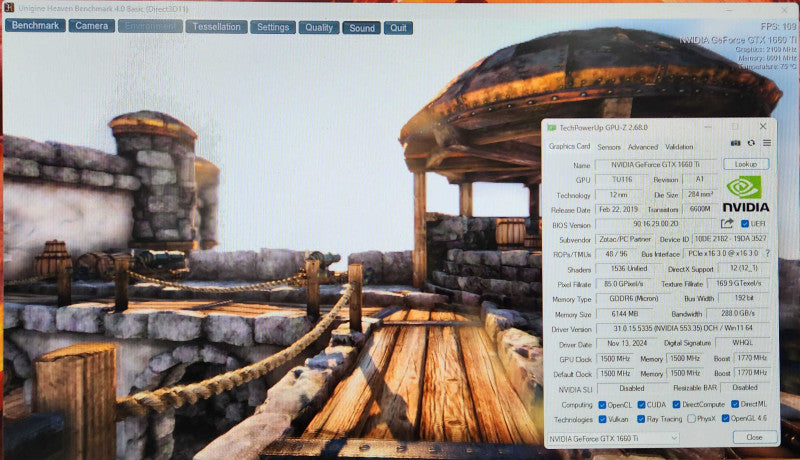
Task: Toggle the PhysX checkbox
Action: click(691, 419)
